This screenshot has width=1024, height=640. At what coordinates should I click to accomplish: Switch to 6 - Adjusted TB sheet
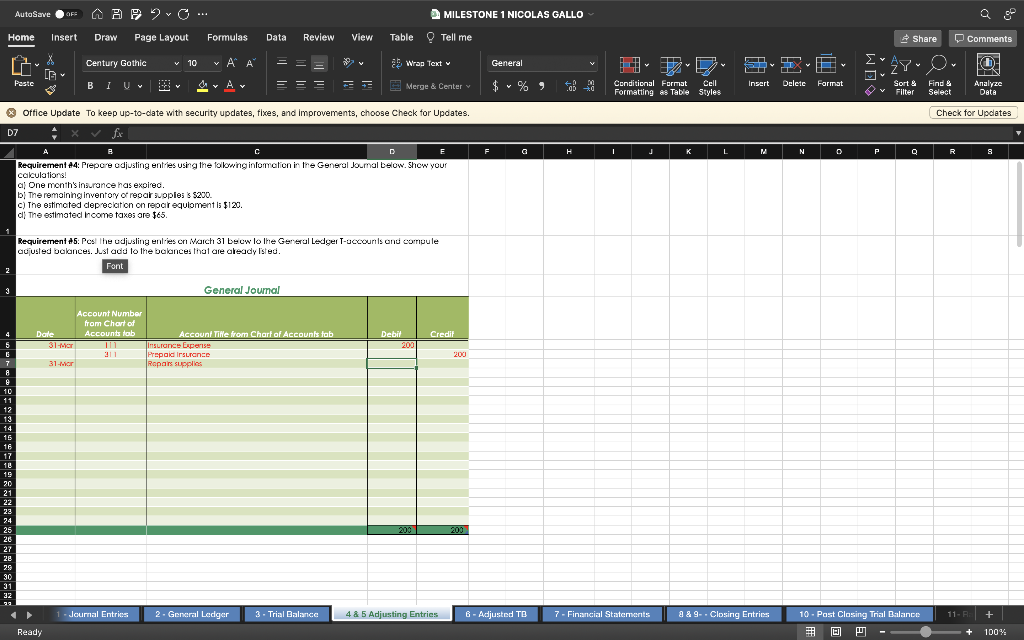pyautogui.click(x=496, y=614)
